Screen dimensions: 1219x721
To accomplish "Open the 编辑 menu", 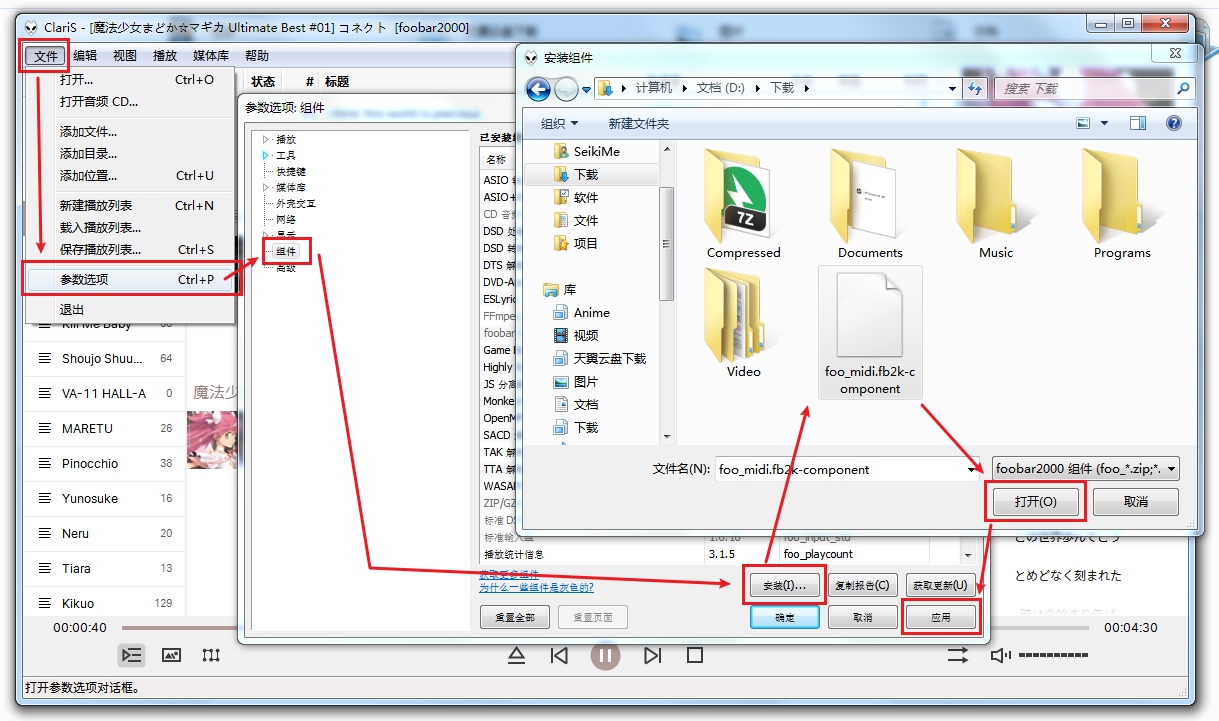I will (85, 56).
